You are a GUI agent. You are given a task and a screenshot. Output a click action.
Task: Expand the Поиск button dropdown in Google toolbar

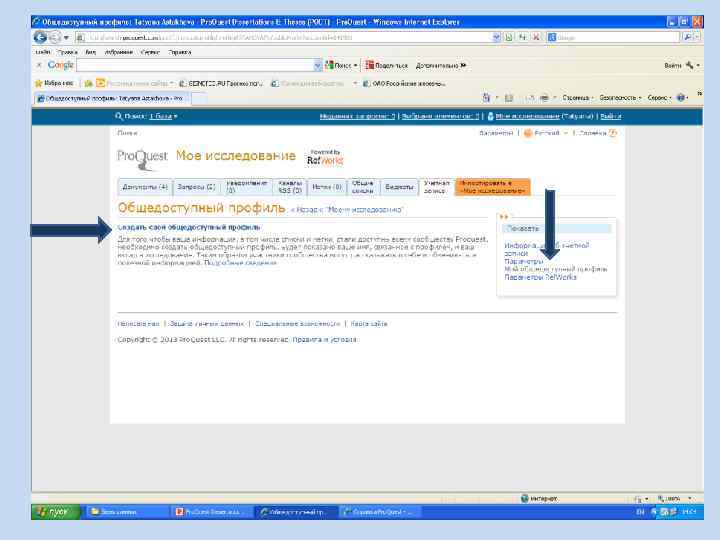(x=355, y=66)
